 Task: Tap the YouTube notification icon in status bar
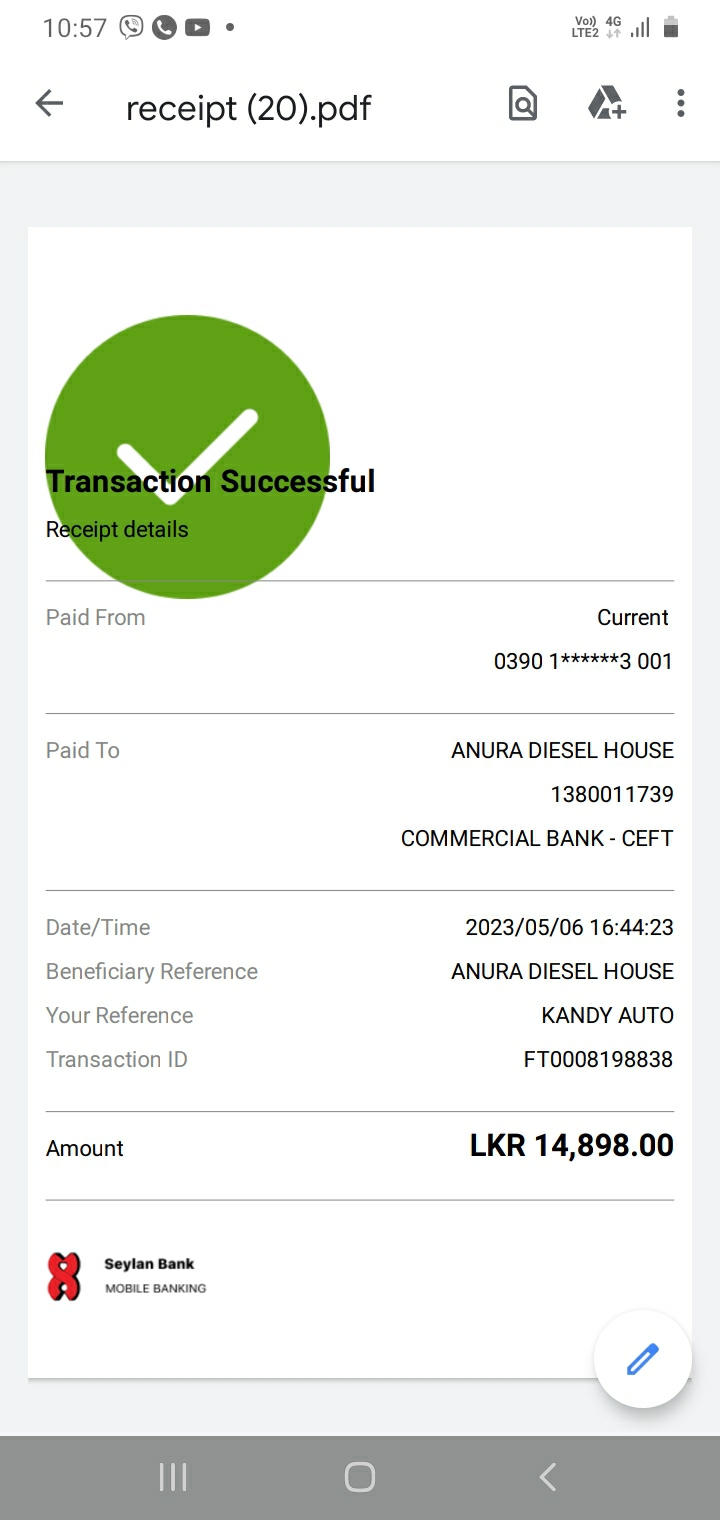coord(197,27)
